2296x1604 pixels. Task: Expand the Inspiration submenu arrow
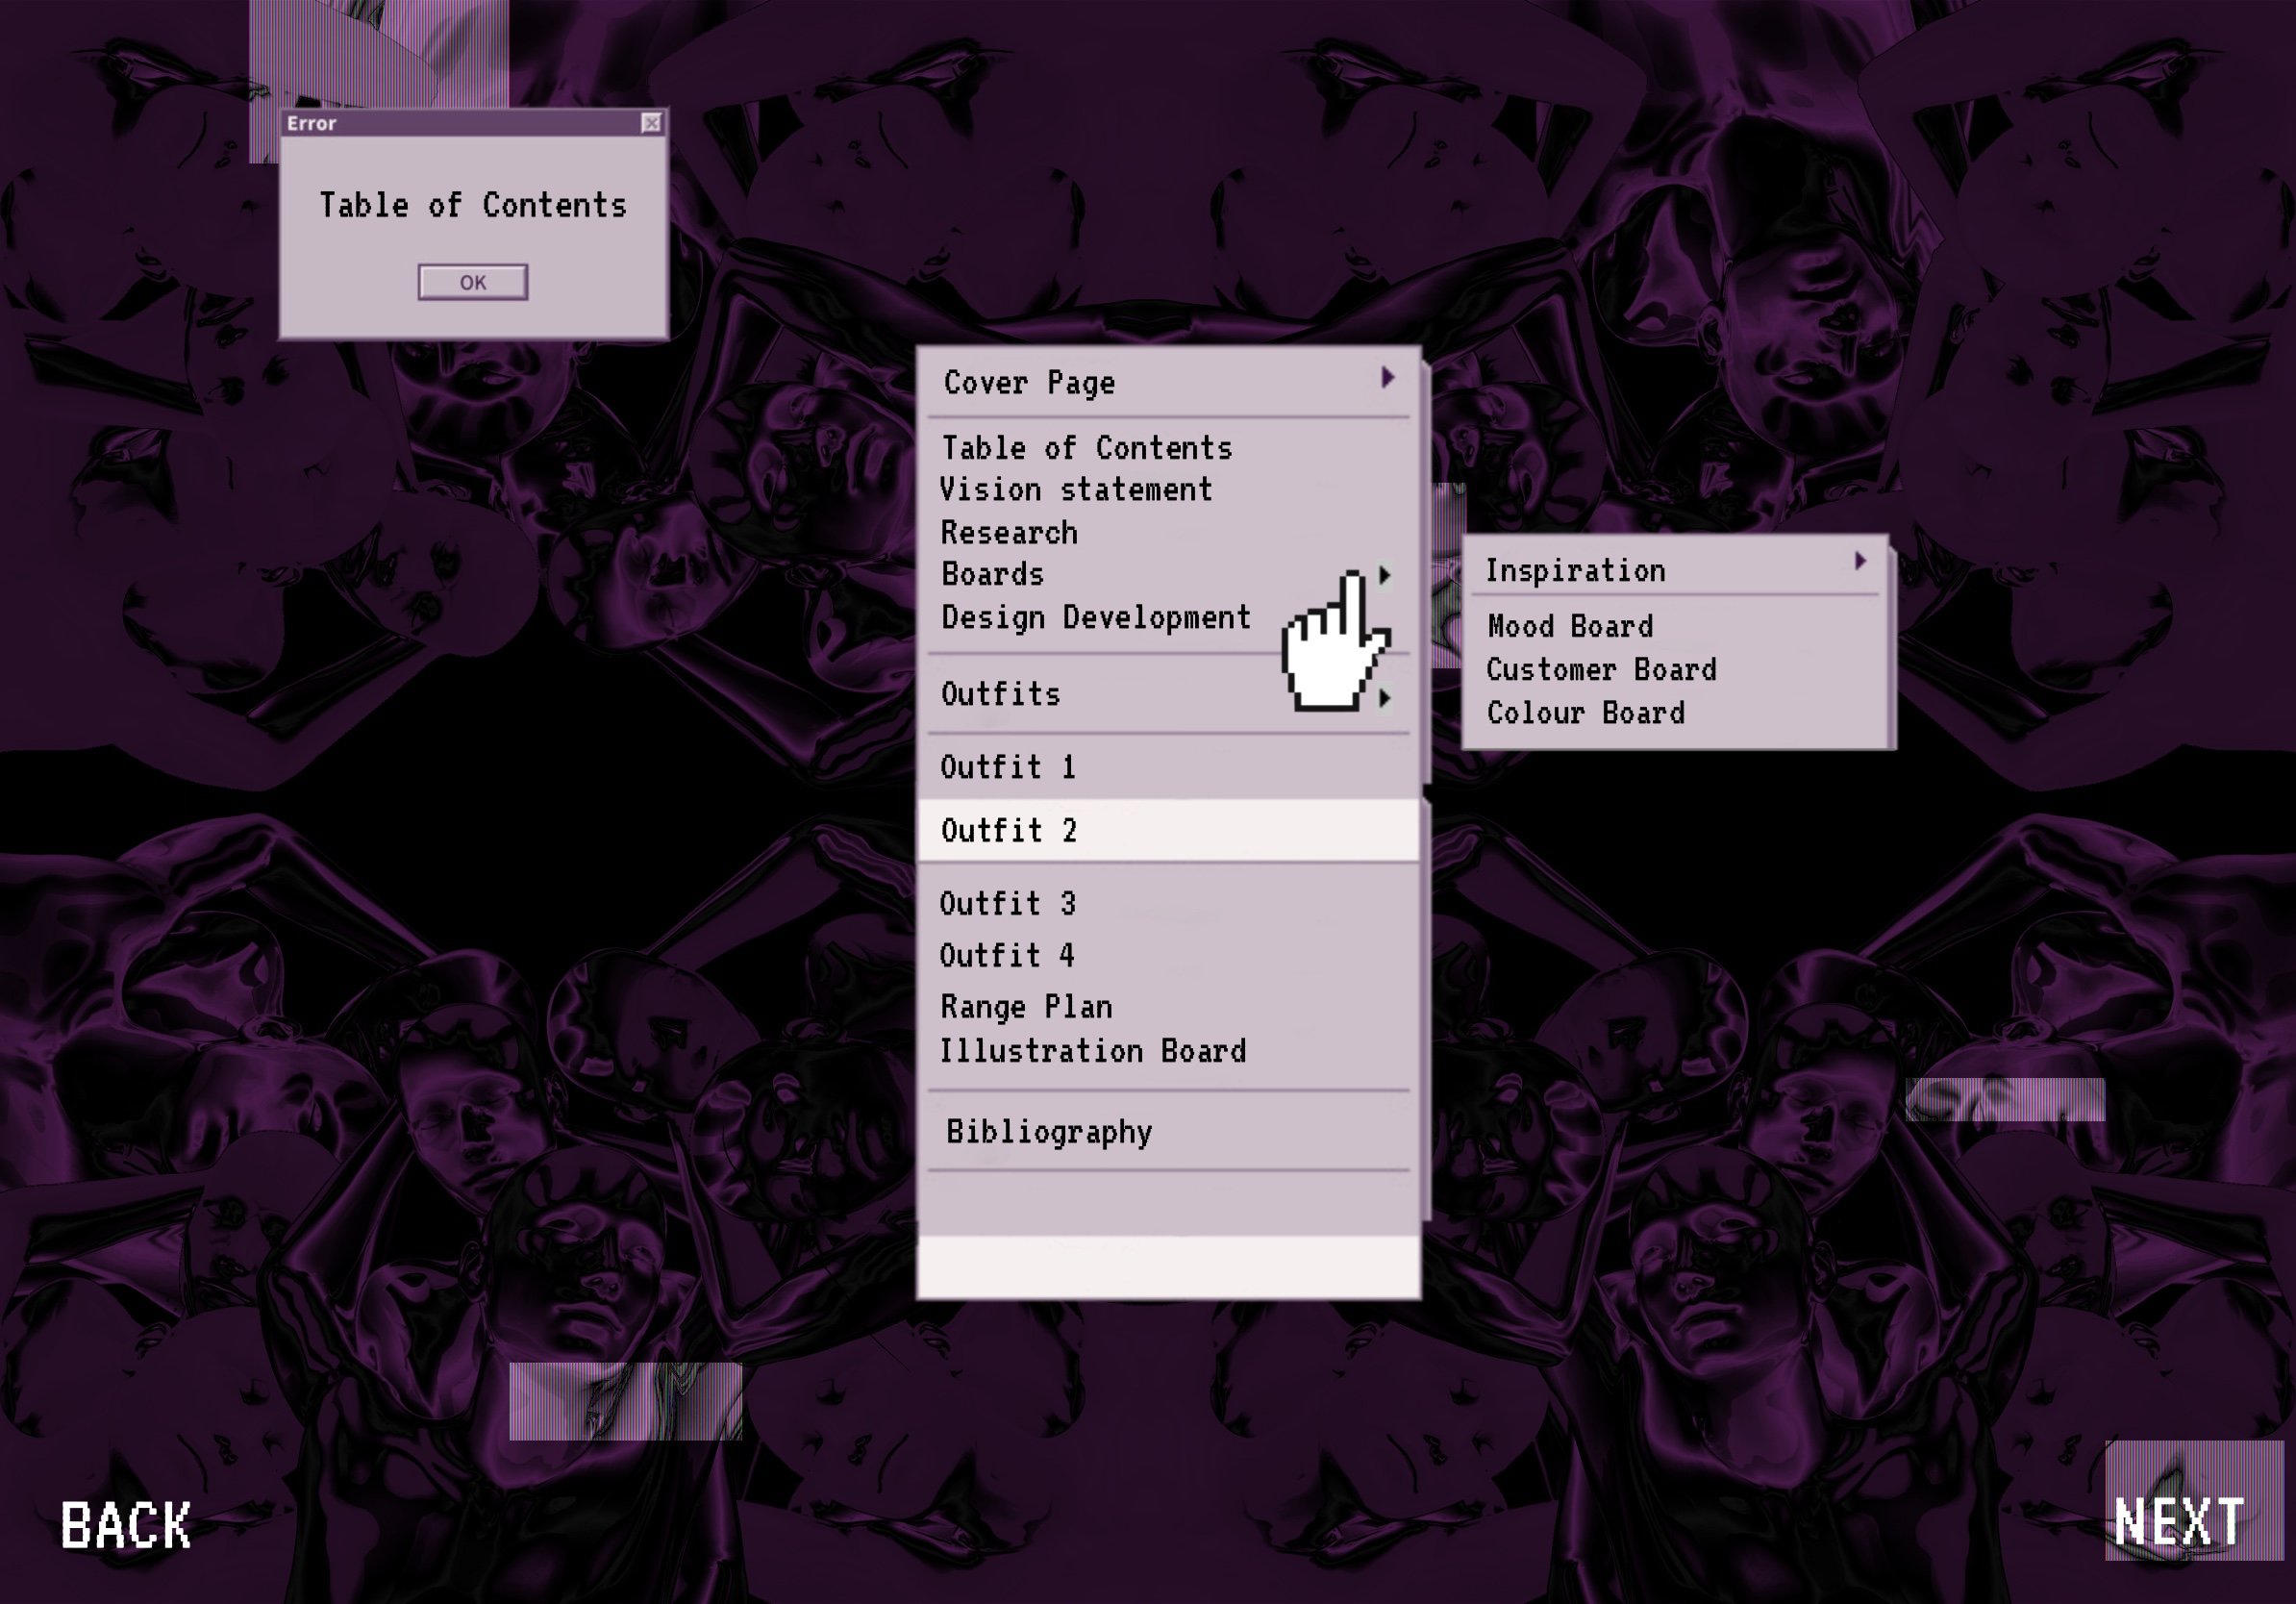click(1860, 561)
